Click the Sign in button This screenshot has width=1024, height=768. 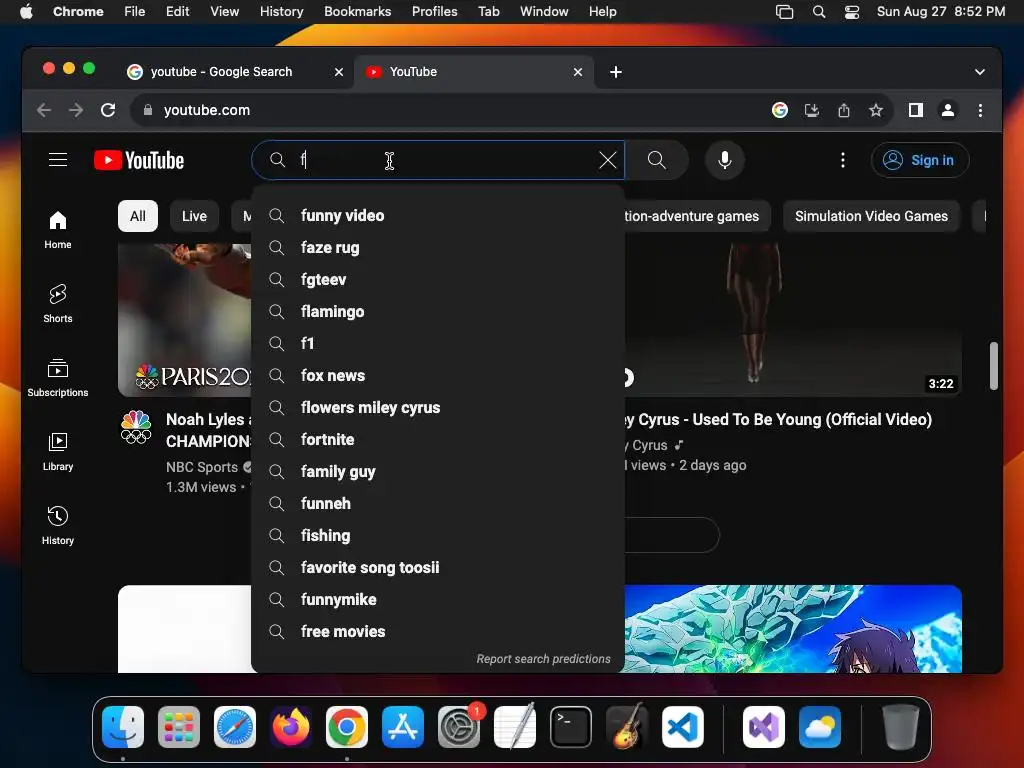click(x=920, y=160)
